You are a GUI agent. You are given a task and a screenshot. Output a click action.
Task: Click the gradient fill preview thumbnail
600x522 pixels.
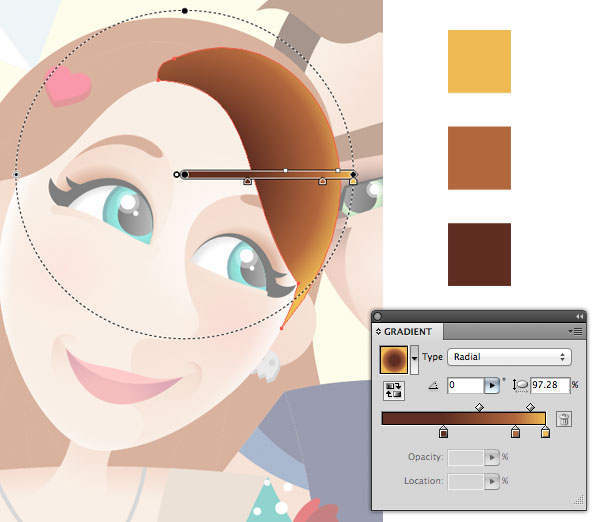tap(394, 360)
